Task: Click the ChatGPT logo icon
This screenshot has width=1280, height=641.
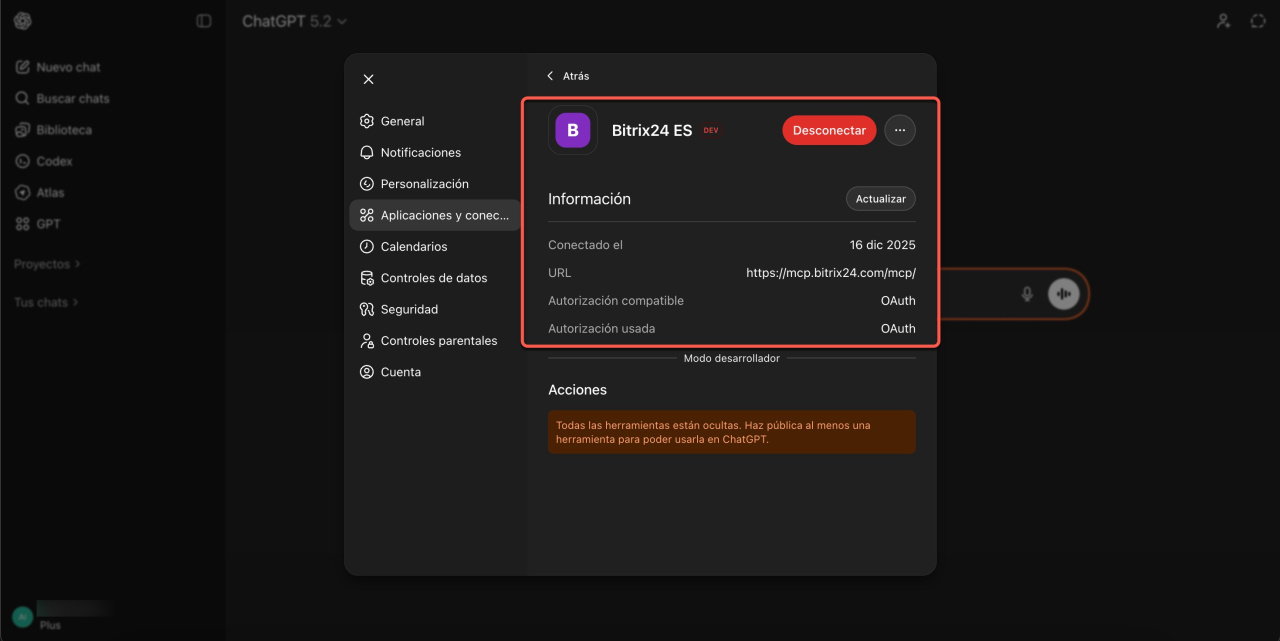Action: (x=22, y=21)
